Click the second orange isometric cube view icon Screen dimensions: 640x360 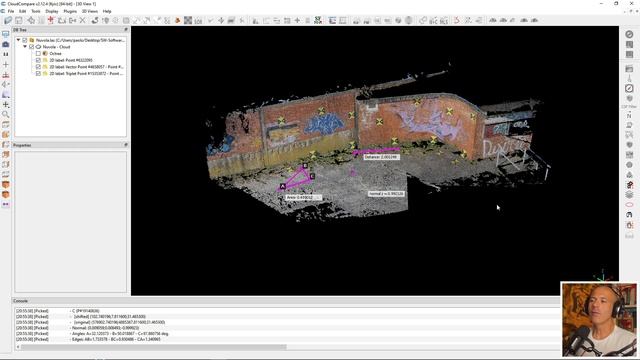[x=5, y=194]
